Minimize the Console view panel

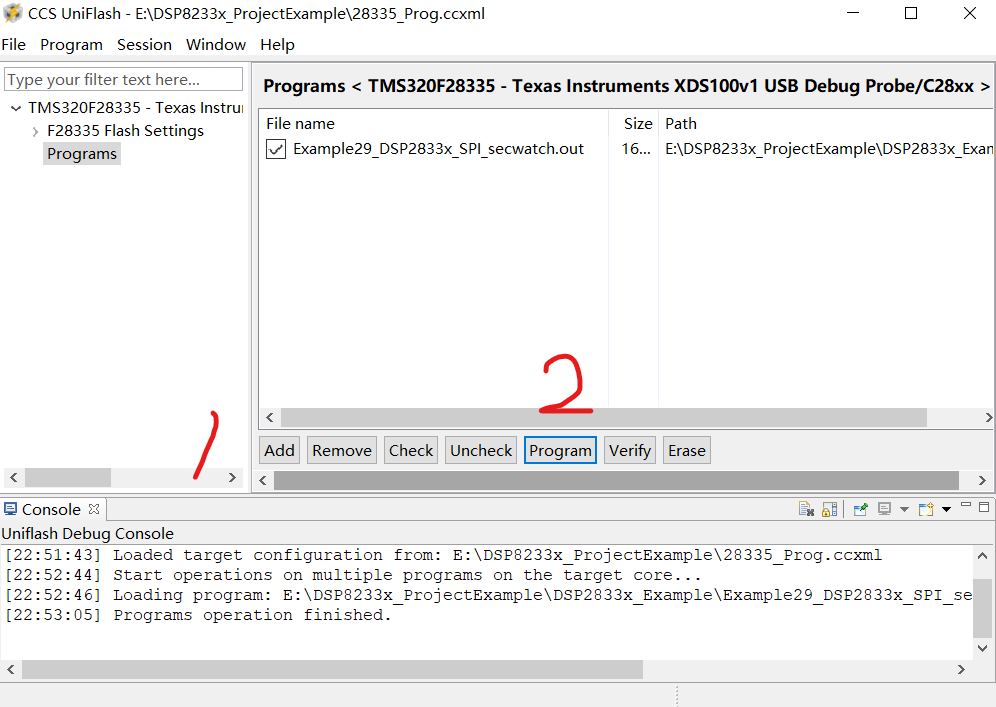(966, 505)
